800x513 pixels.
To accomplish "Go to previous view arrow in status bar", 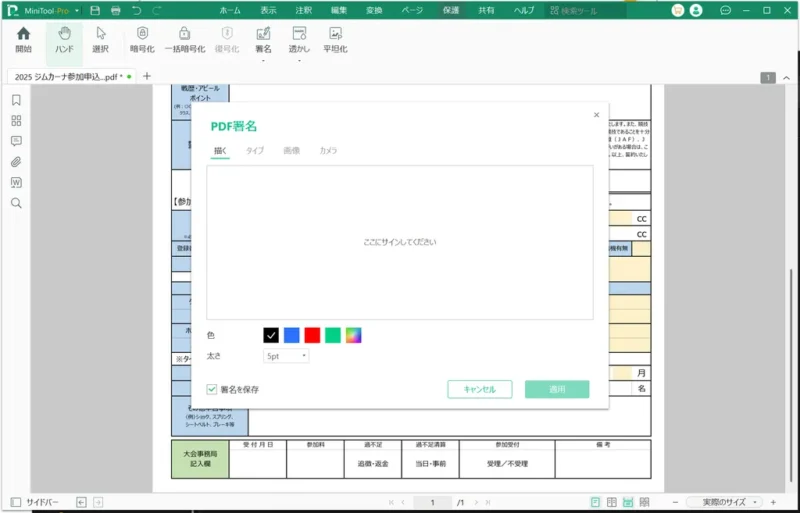I will pos(81,502).
